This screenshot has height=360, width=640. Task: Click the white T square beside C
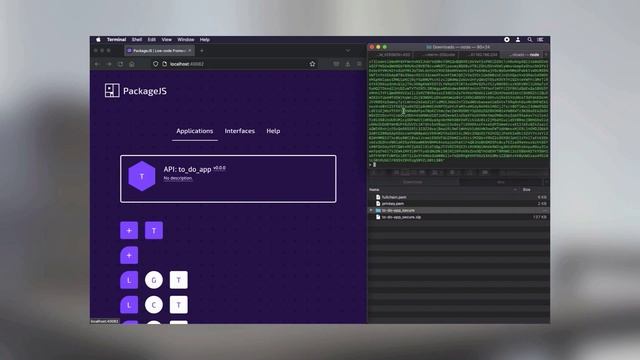[x=179, y=305]
